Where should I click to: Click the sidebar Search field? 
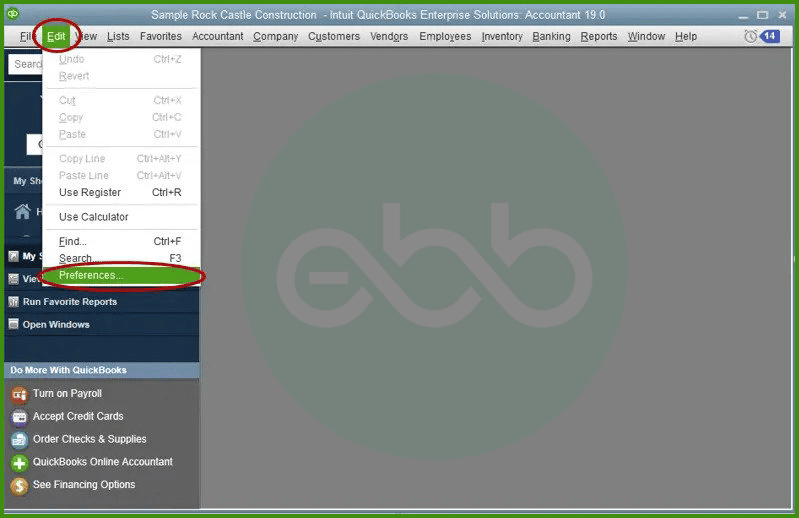click(25, 64)
